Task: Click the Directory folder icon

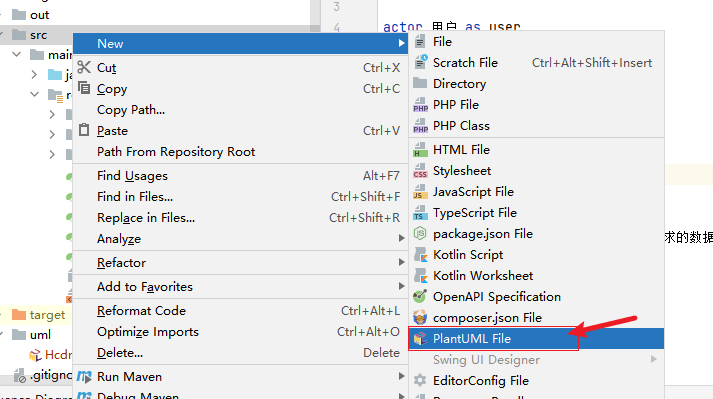Action: pos(420,83)
